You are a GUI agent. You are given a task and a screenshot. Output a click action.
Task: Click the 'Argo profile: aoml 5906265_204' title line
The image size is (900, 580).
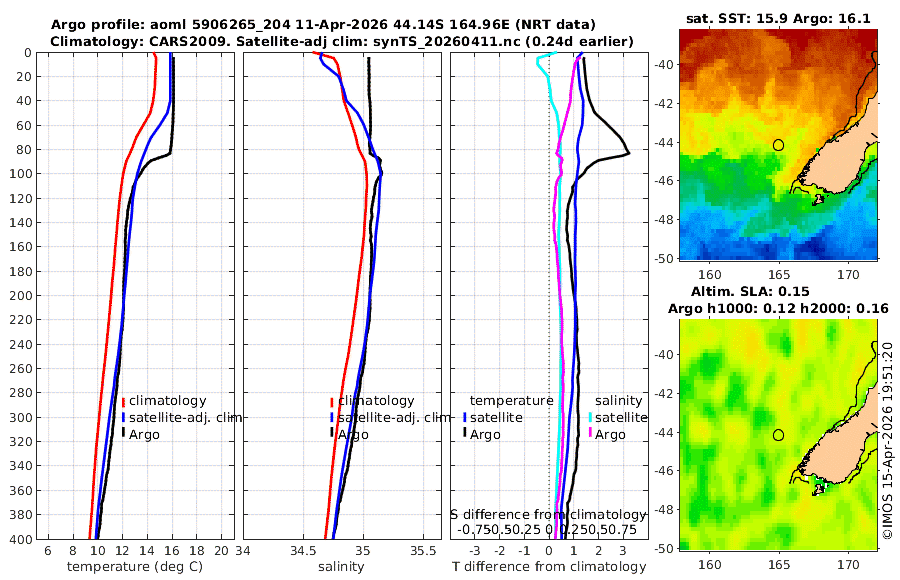(x=323, y=25)
